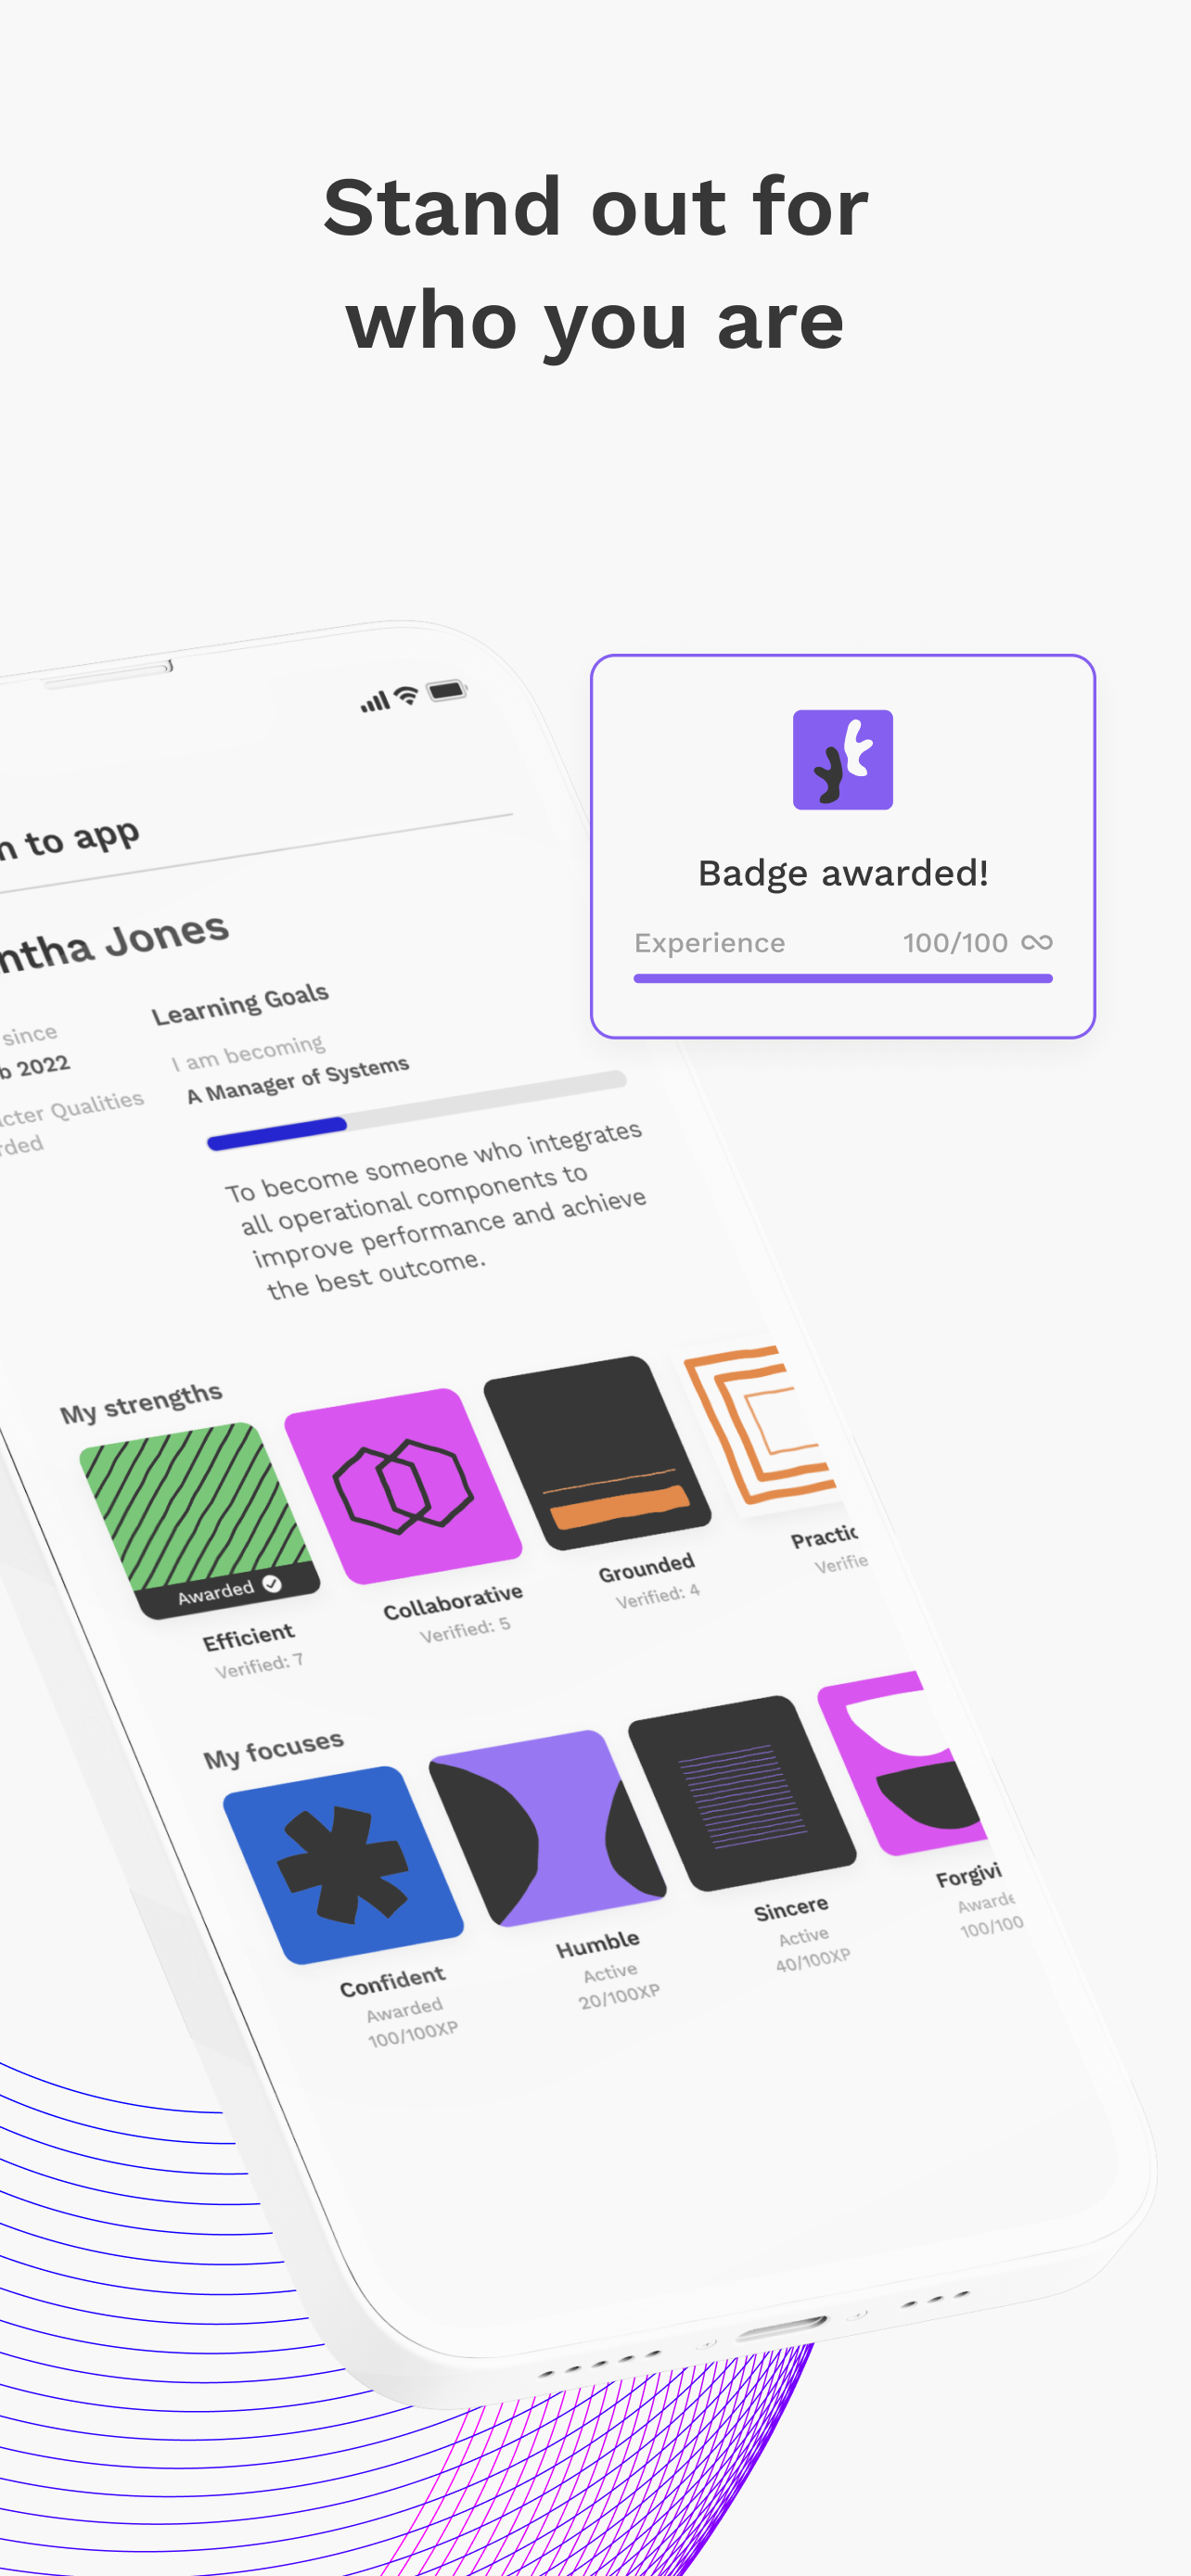Click the Wi-Fi status icon
This screenshot has width=1191, height=2576.
[406, 696]
